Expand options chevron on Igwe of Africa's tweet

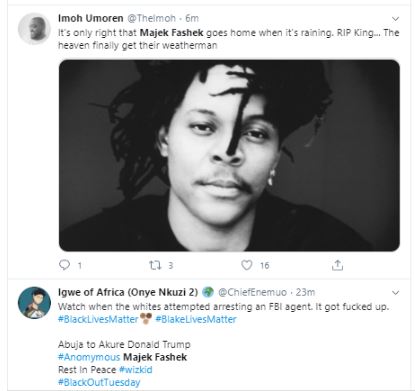coord(395,293)
